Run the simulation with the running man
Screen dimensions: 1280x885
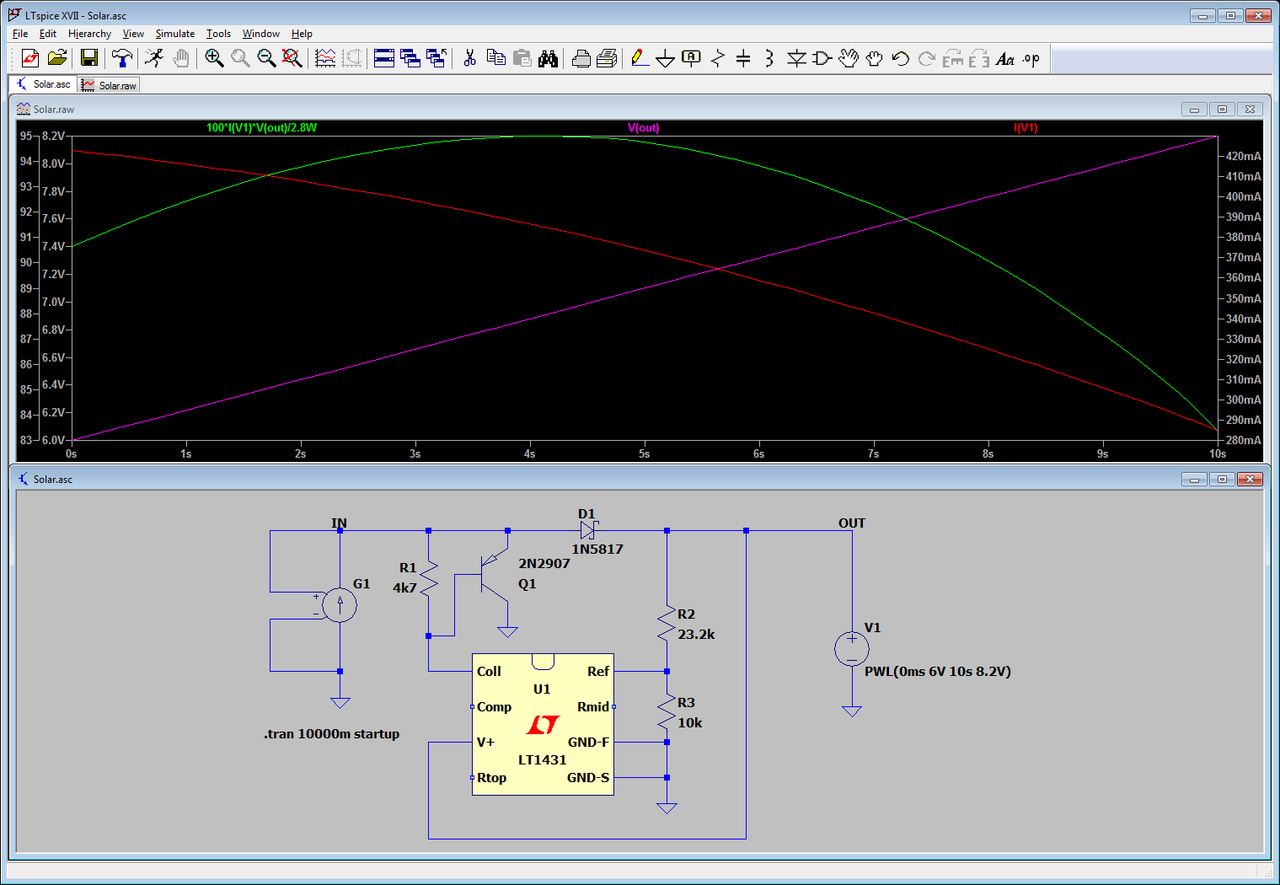[154, 58]
